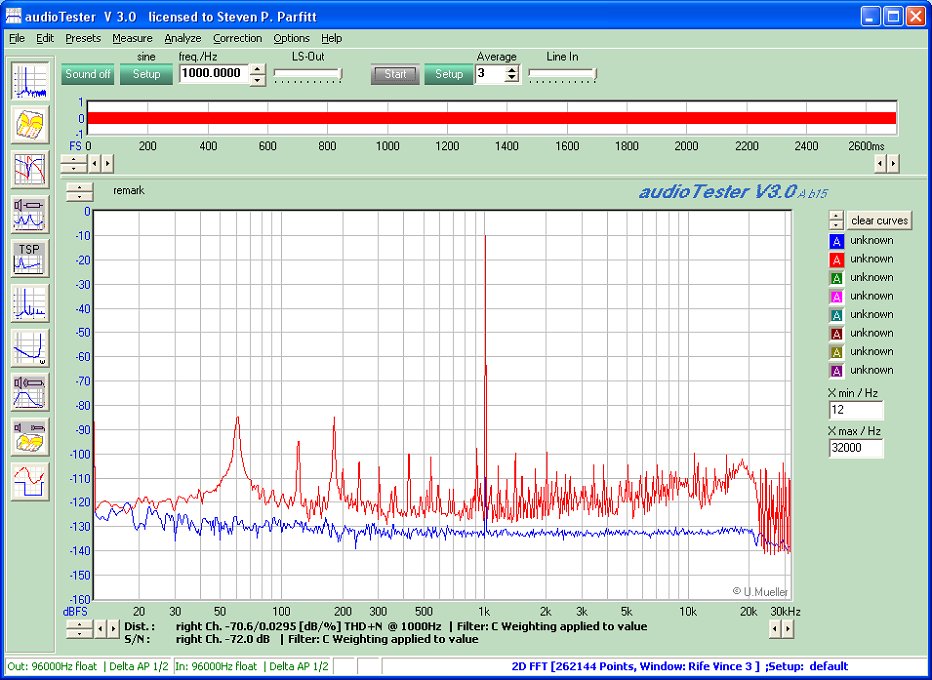
Task: Open the speaker waterfall measurement icon
Action: tap(30, 437)
